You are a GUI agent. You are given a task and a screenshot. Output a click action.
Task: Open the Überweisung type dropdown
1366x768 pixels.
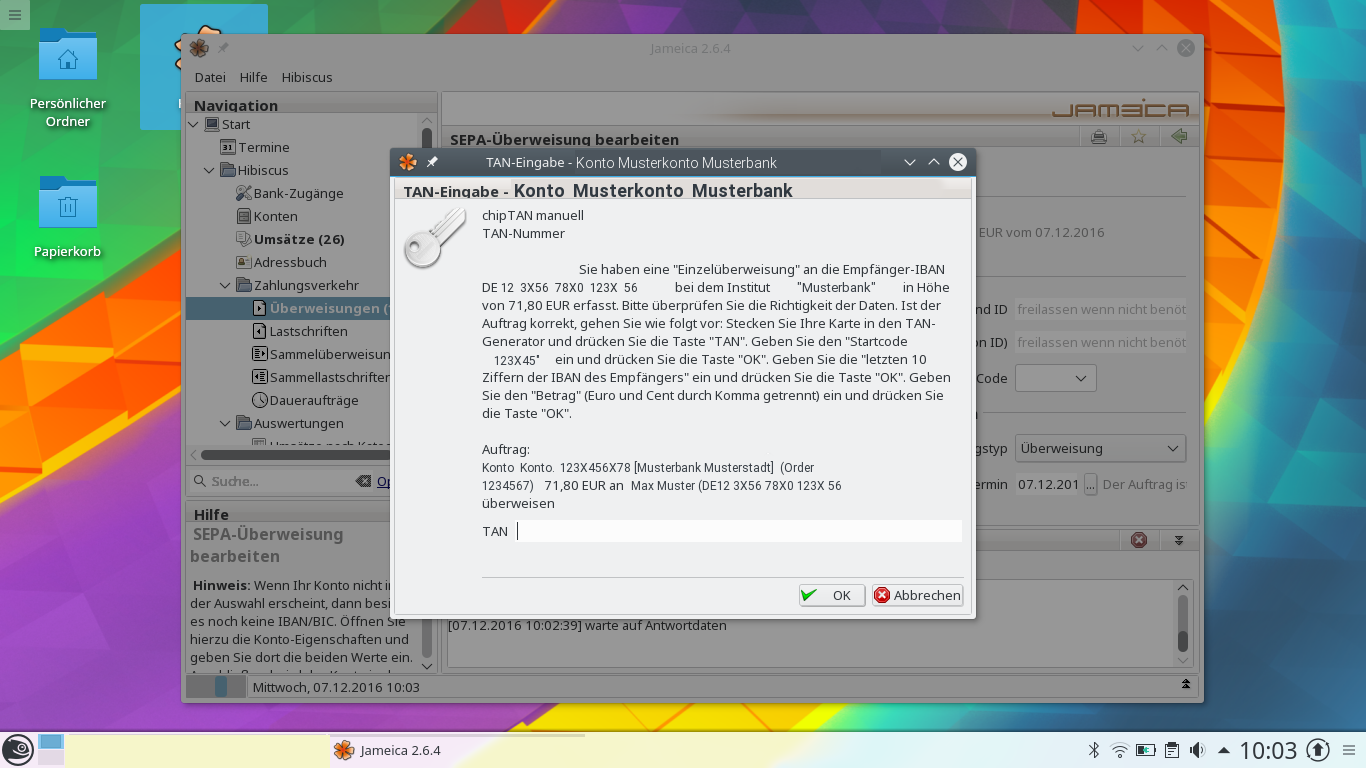tap(1101, 448)
